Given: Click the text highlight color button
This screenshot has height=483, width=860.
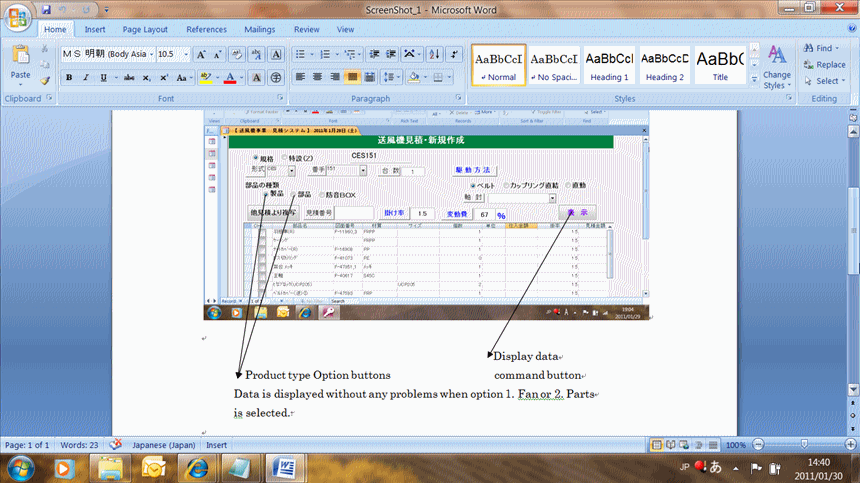Looking at the screenshot, I should (x=206, y=78).
